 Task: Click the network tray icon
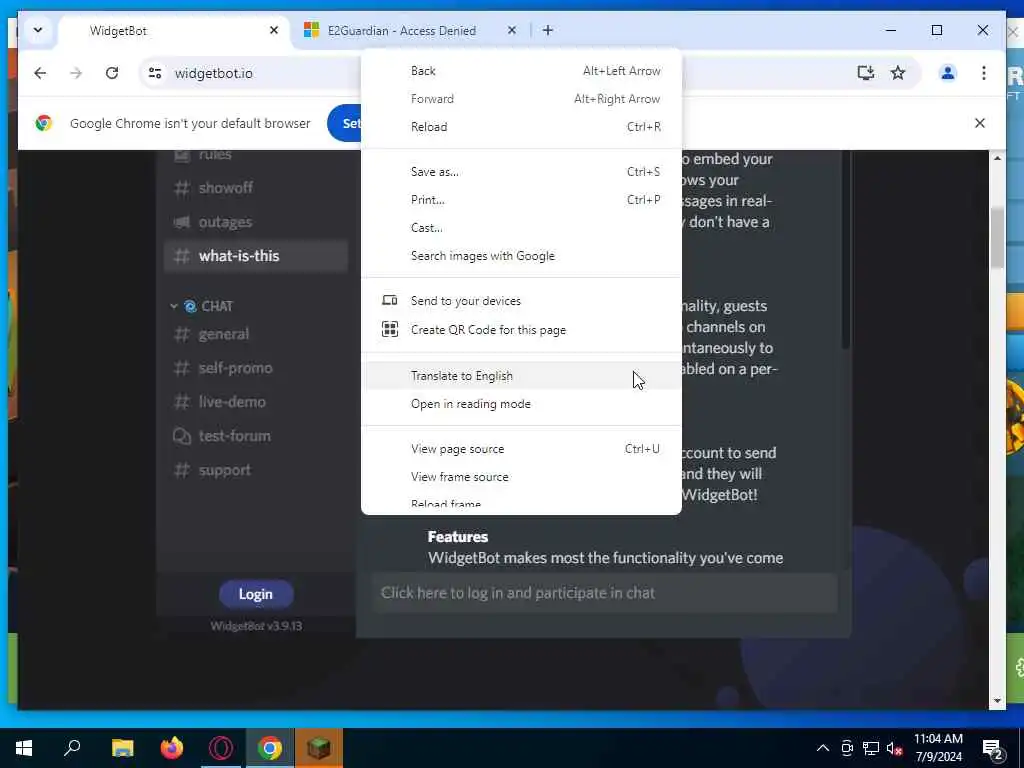tap(871, 748)
